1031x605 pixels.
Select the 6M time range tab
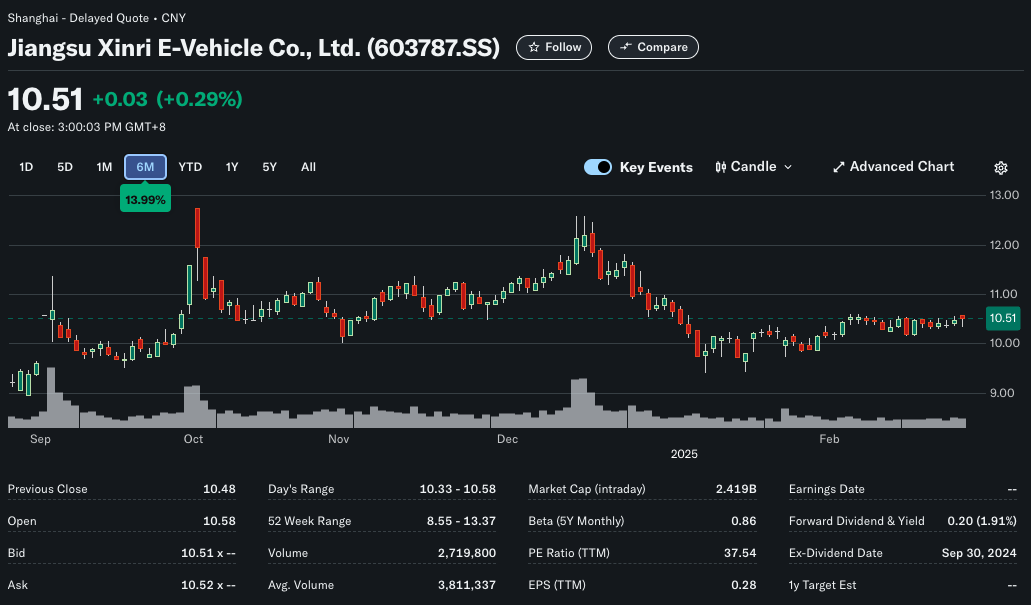pos(145,167)
